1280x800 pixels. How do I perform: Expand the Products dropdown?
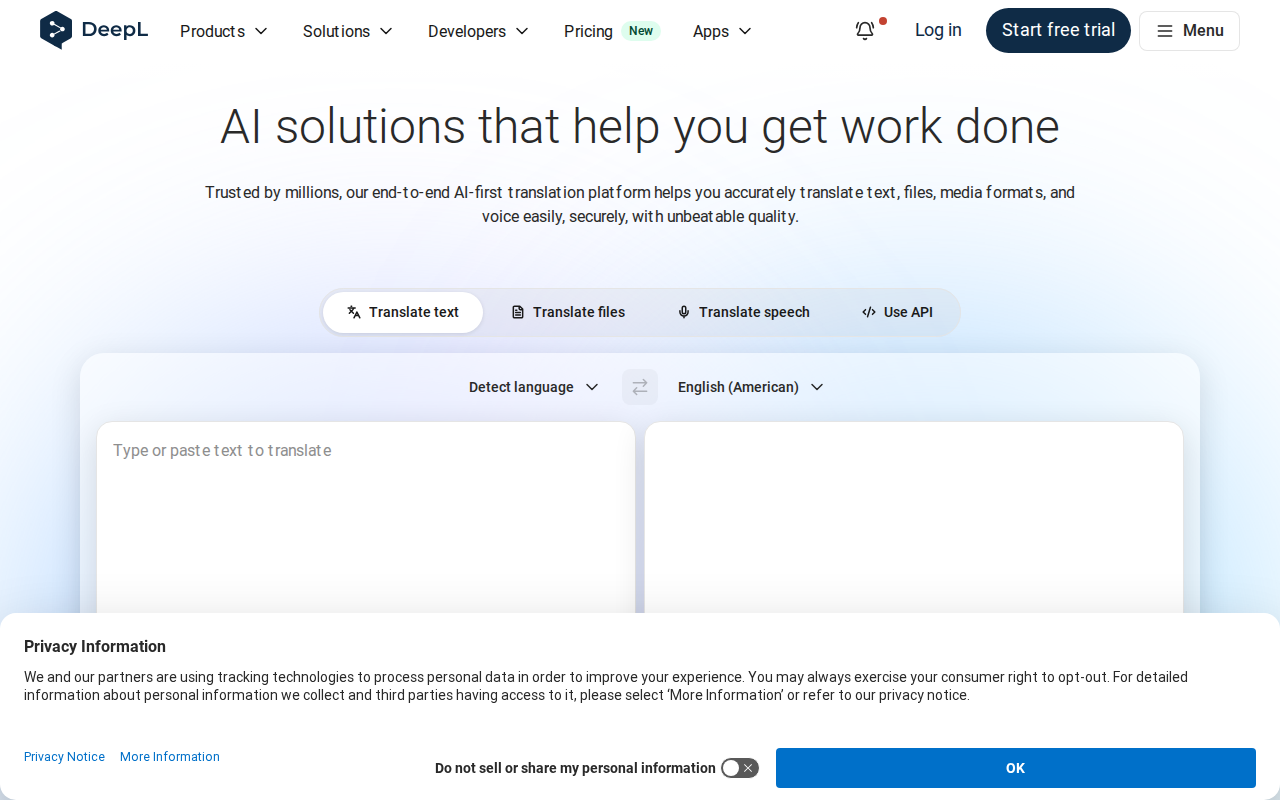224,31
